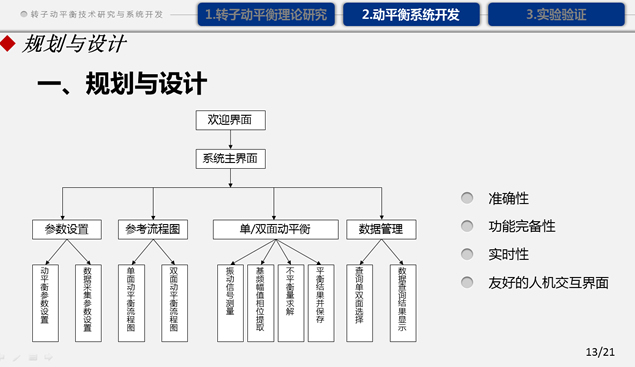
Task: Open the slideshow slide menu icon
Action: (x=33, y=358)
